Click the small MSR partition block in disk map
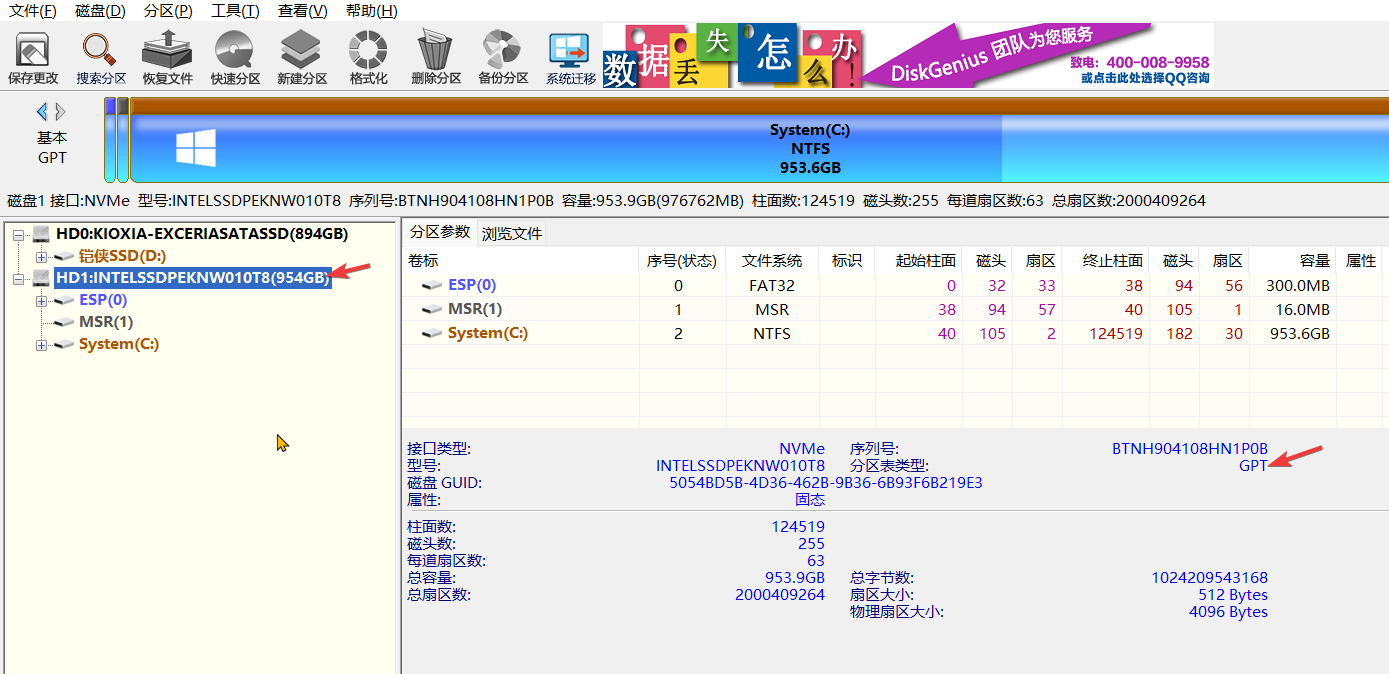Screen dimensions: 1389x674 pos(123,140)
